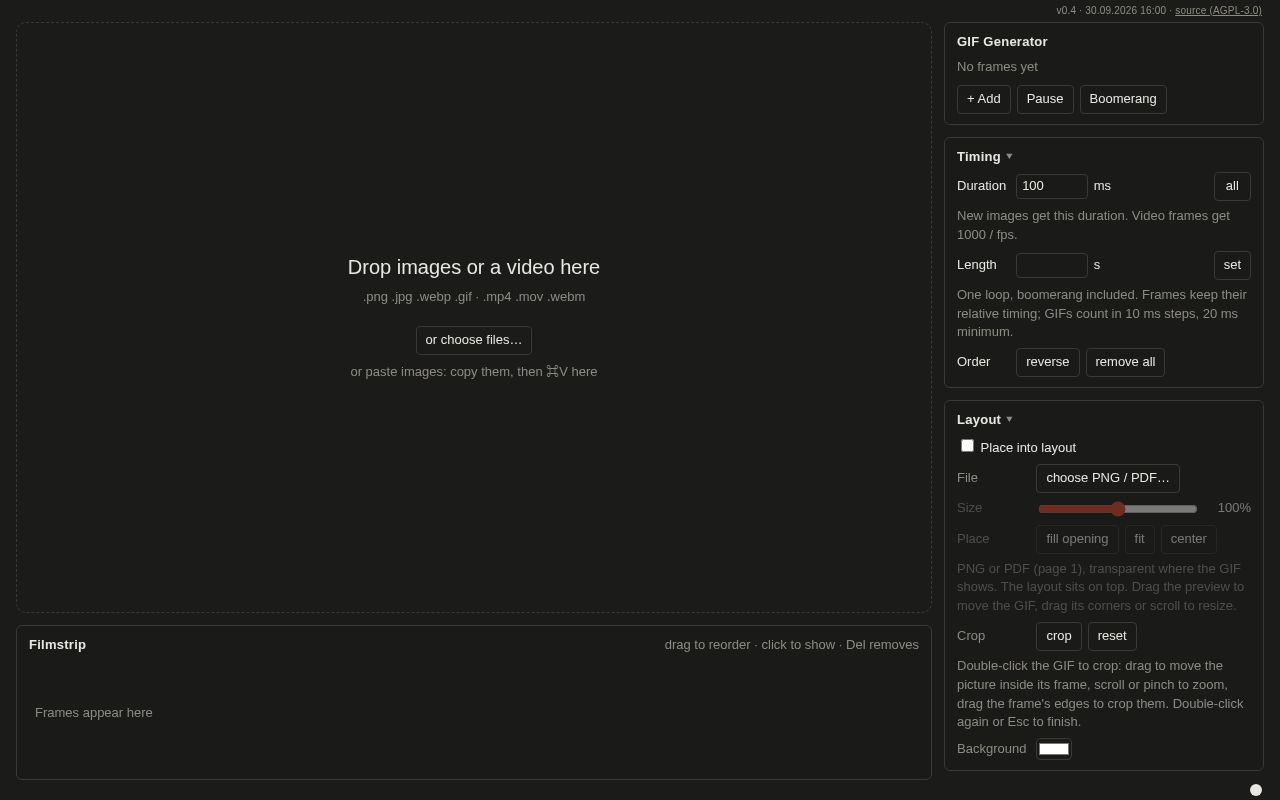Select fill opening placement
1280x800 pixels.
click(x=1077, y=539)
